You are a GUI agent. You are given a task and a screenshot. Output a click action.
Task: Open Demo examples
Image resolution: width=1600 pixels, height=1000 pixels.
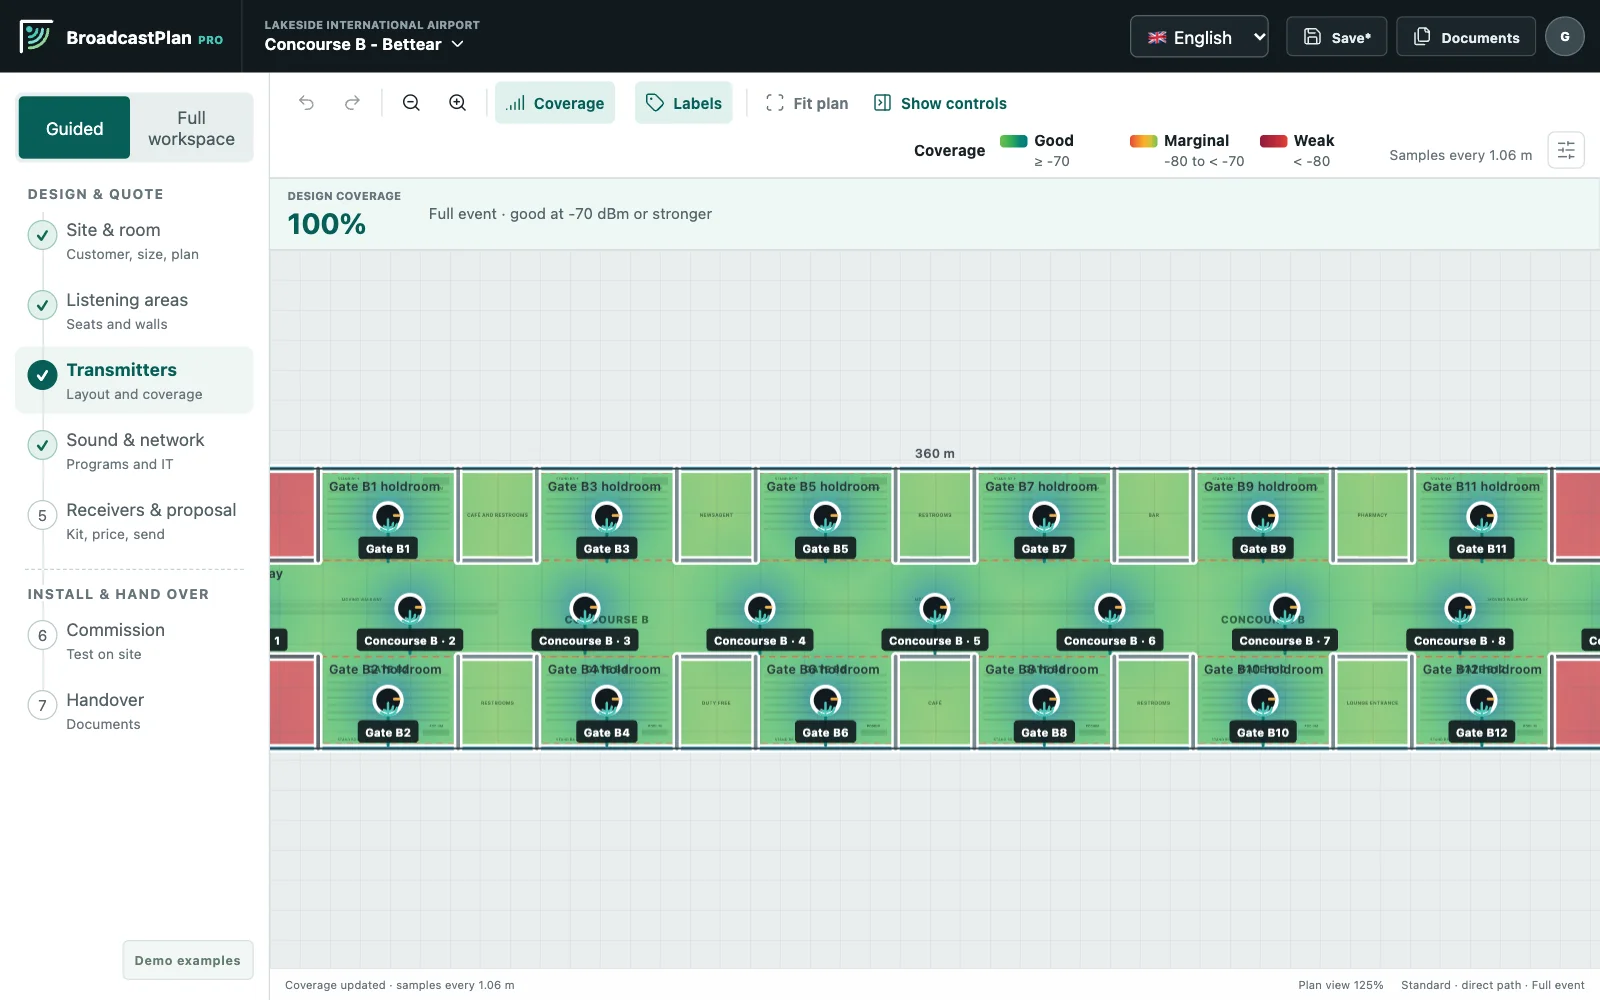click(187, 960)
